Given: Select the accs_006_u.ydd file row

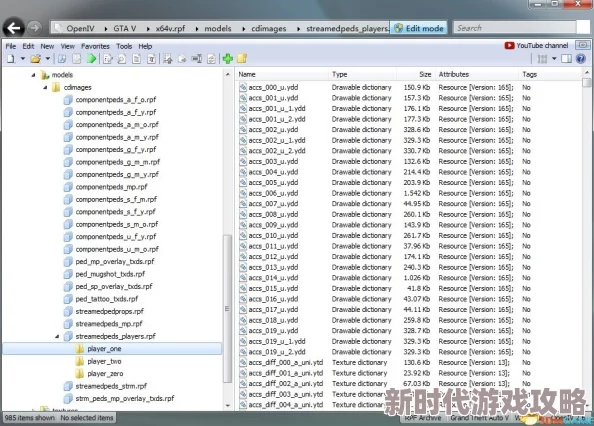Looking at the screenshot, I should click(x=408, y=193).
